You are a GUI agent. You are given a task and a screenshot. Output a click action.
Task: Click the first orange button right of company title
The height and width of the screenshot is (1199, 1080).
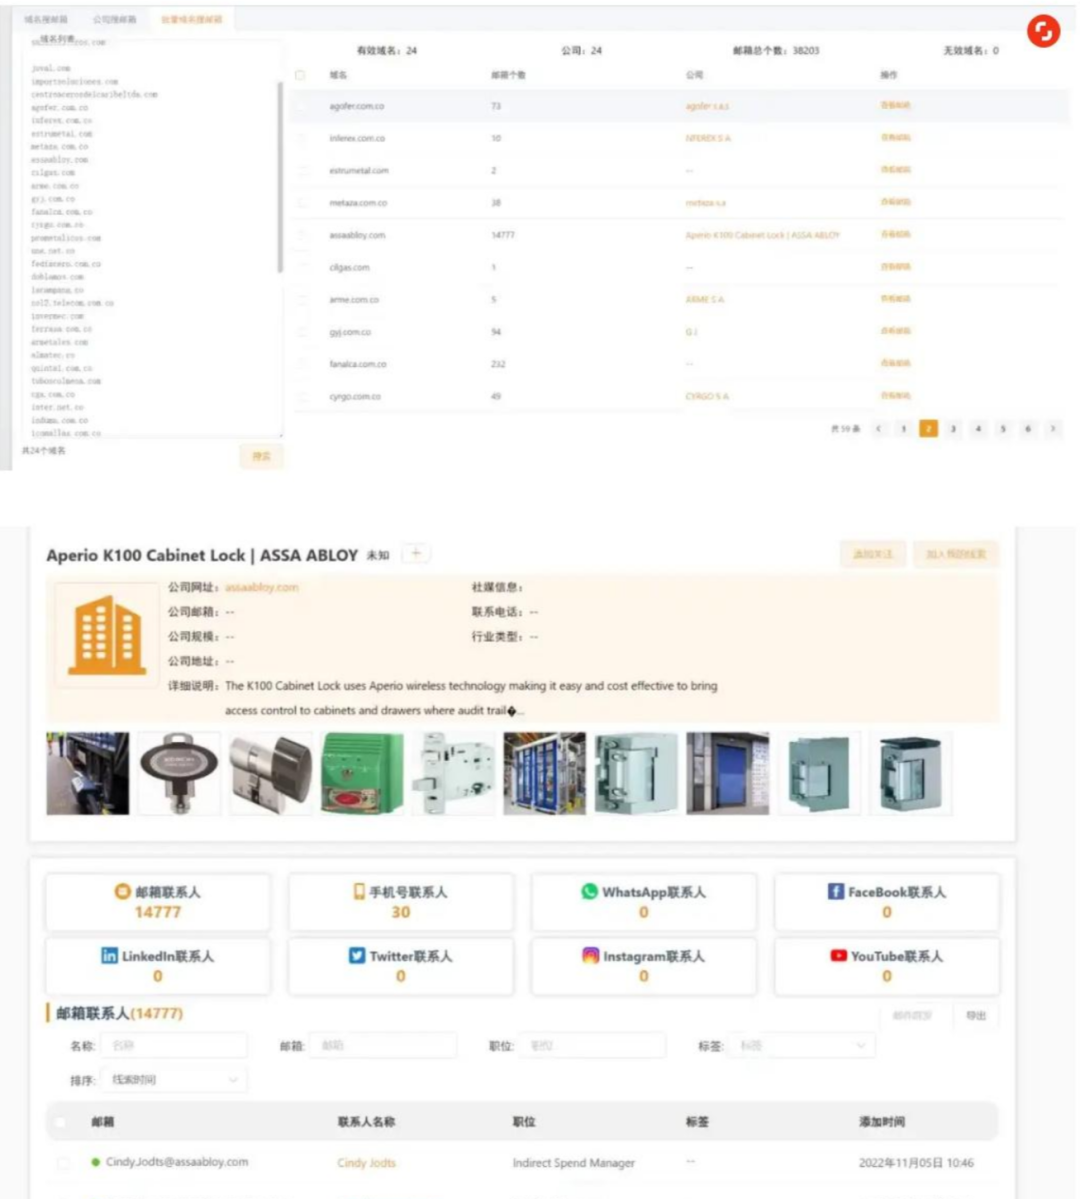(873, 554)
